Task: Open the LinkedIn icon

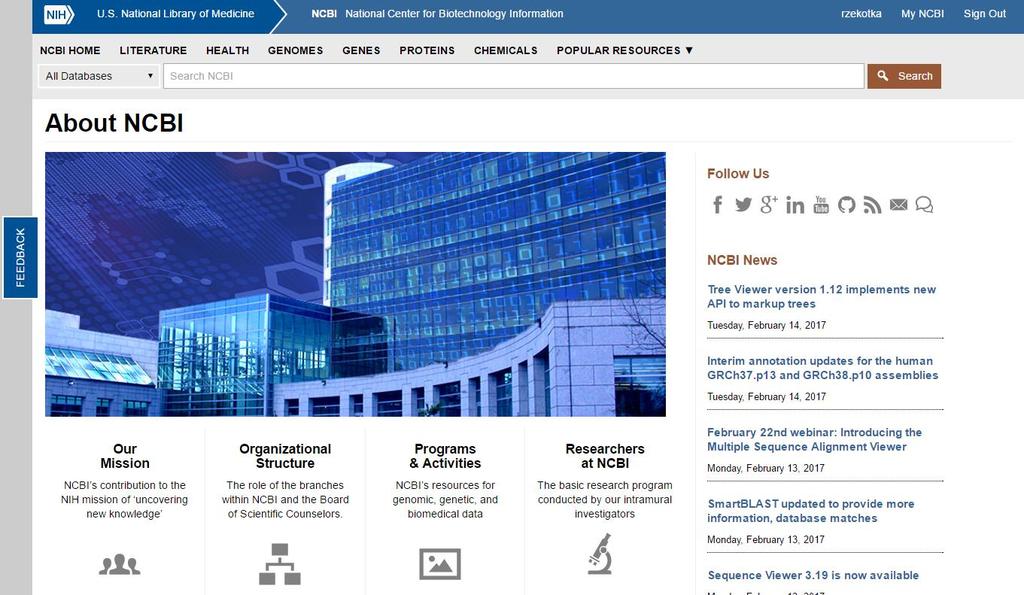Action: coord(795,205)
